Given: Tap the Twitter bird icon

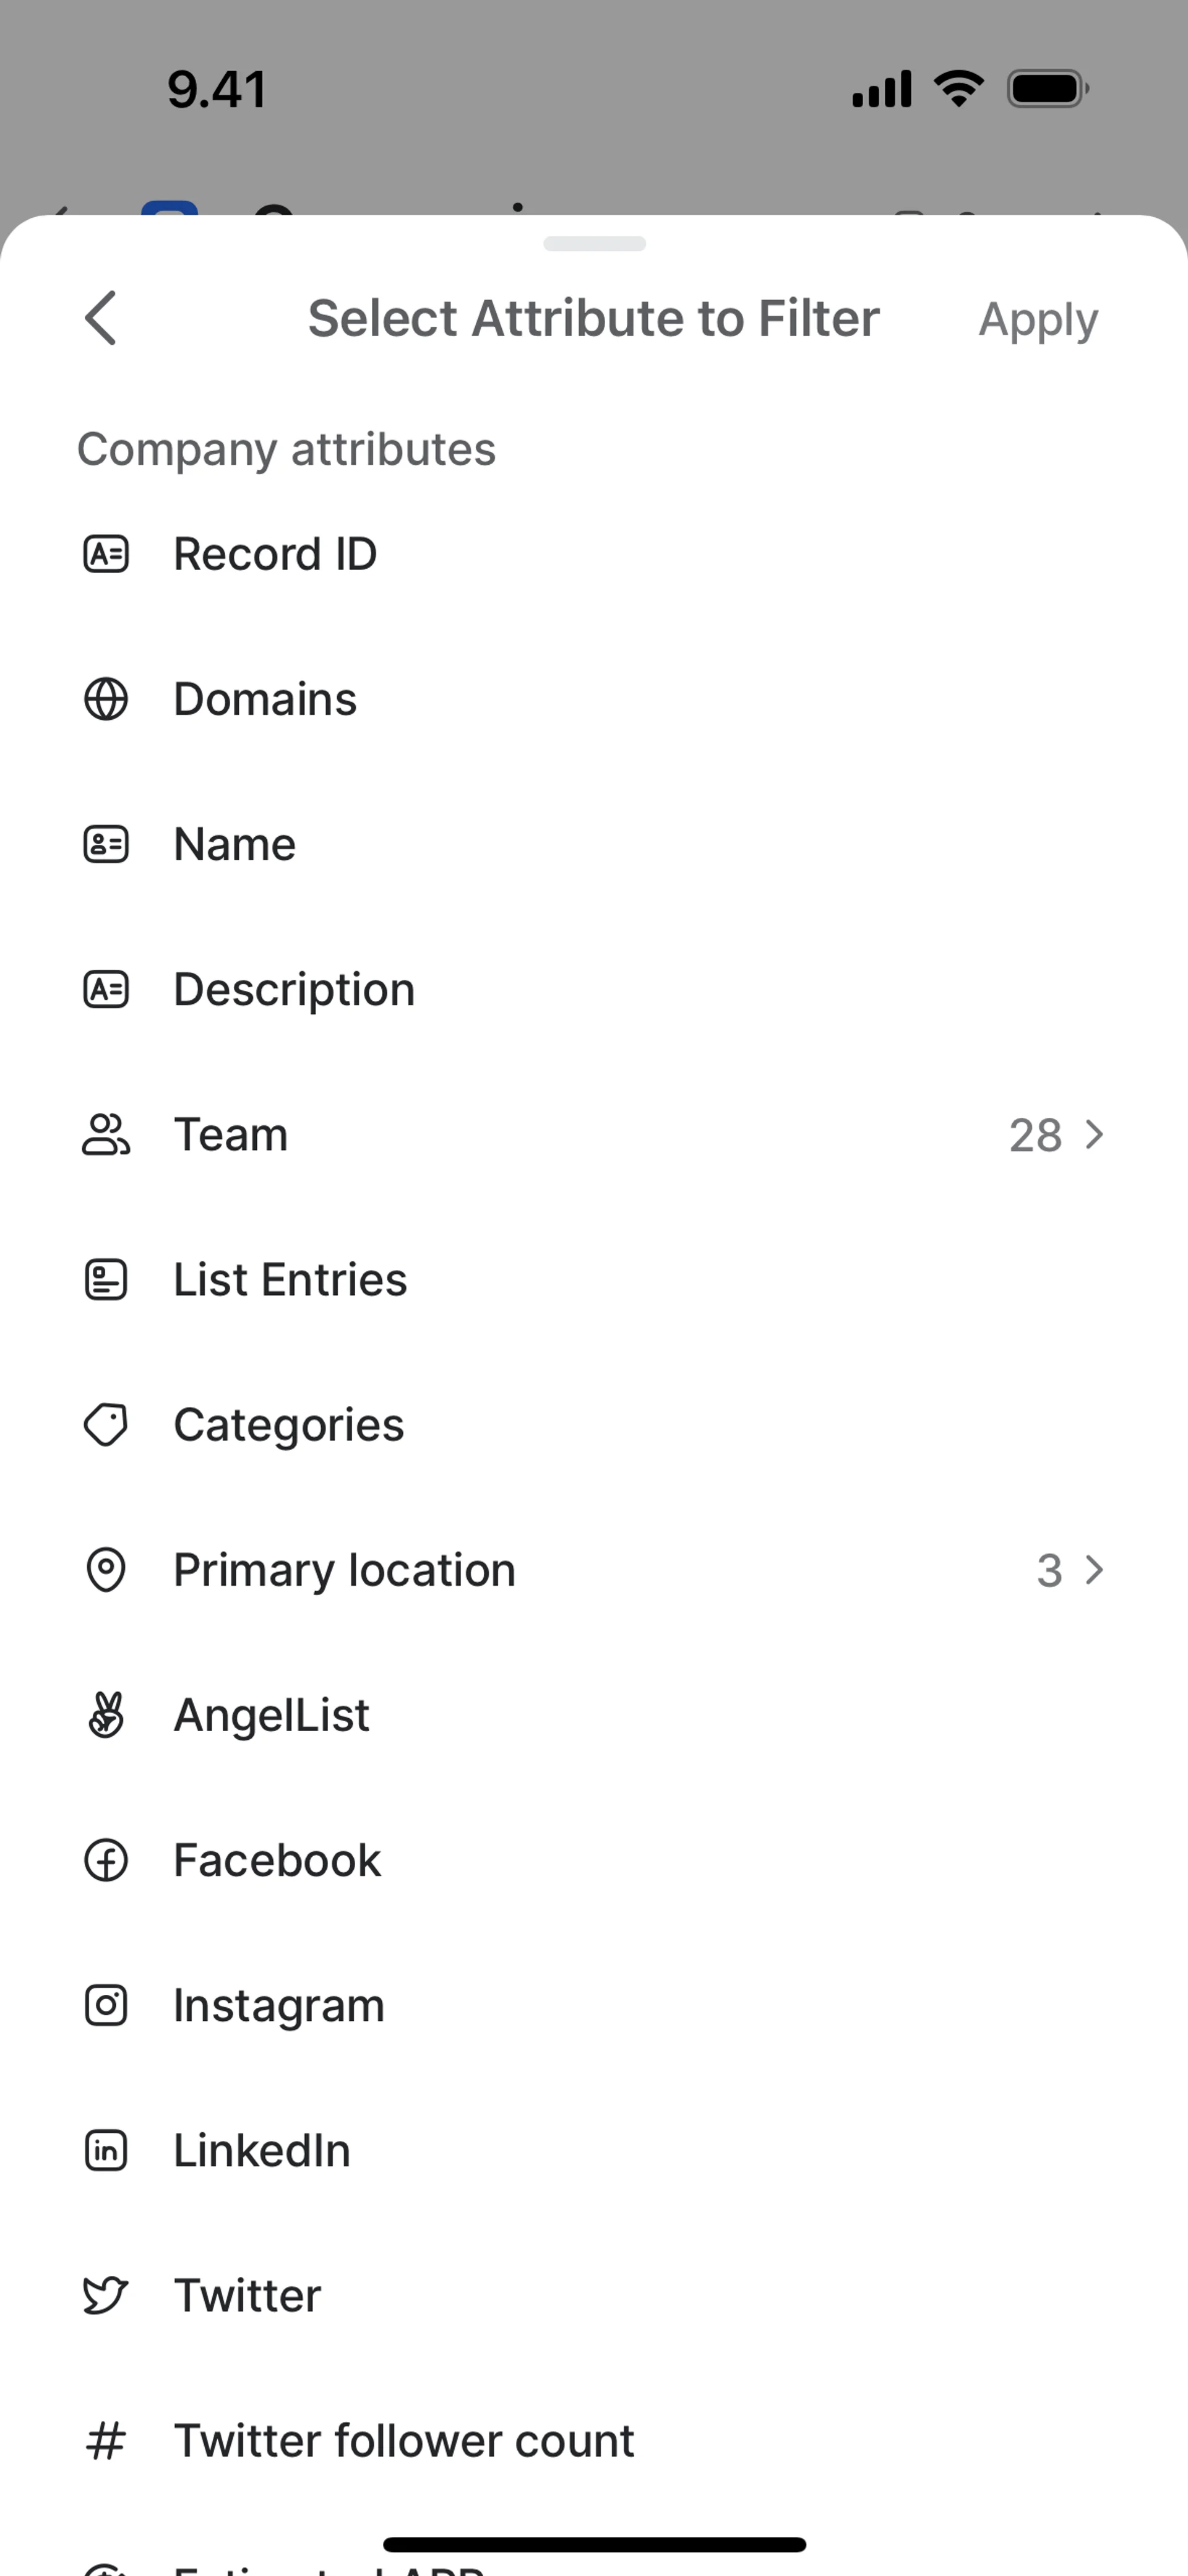Looking at the screenshot, I should 106,2295.
